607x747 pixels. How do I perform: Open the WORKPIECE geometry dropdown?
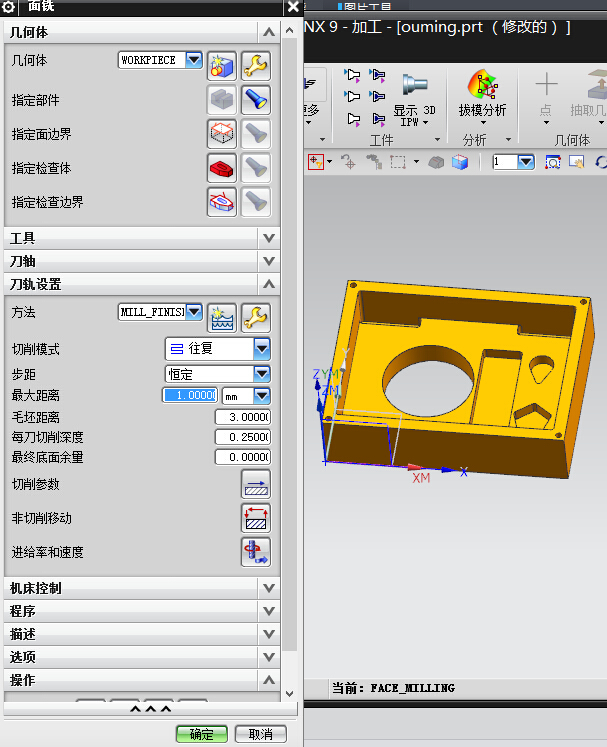pyautogui.click(x=194, y=60)
